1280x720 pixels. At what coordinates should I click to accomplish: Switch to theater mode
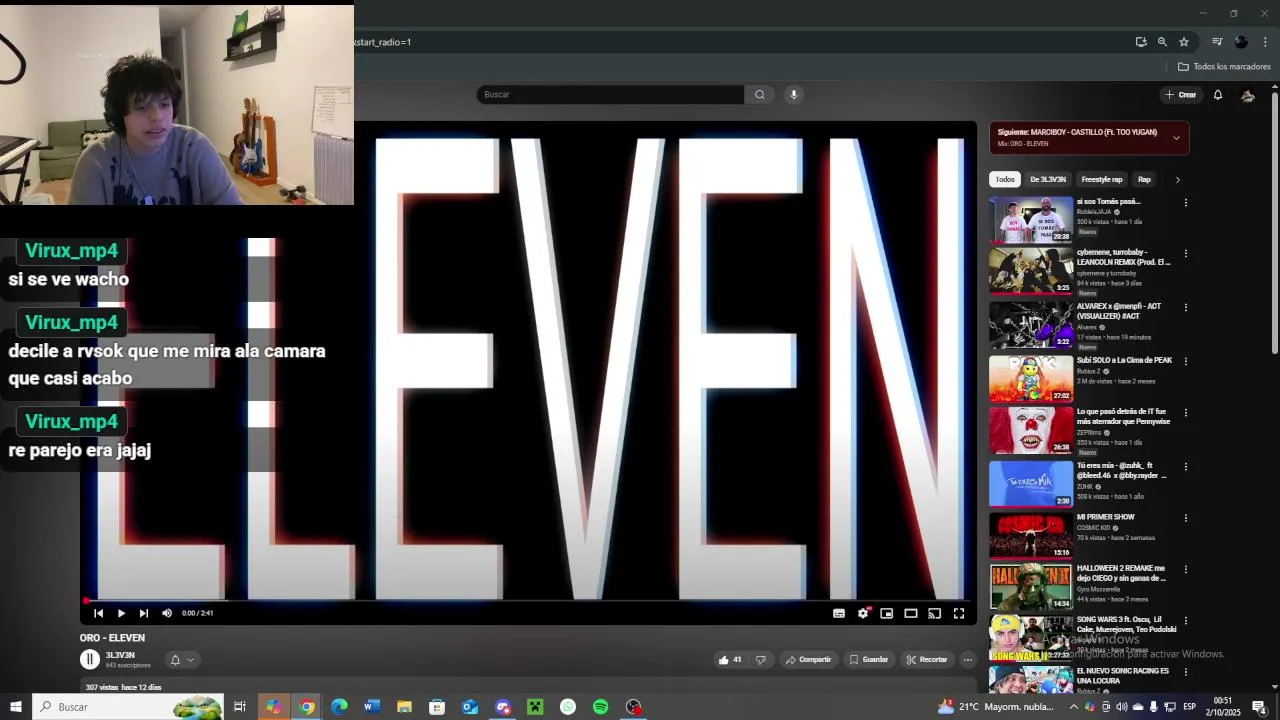(911, 613)
